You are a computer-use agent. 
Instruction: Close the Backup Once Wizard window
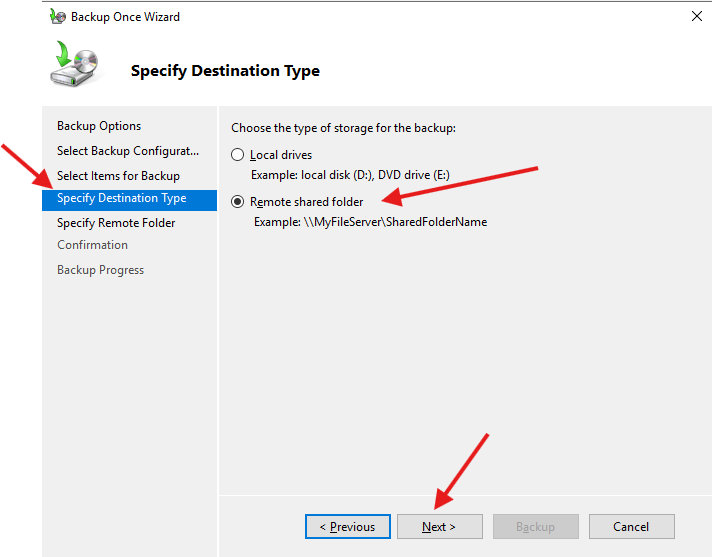[x=695, y=17]
